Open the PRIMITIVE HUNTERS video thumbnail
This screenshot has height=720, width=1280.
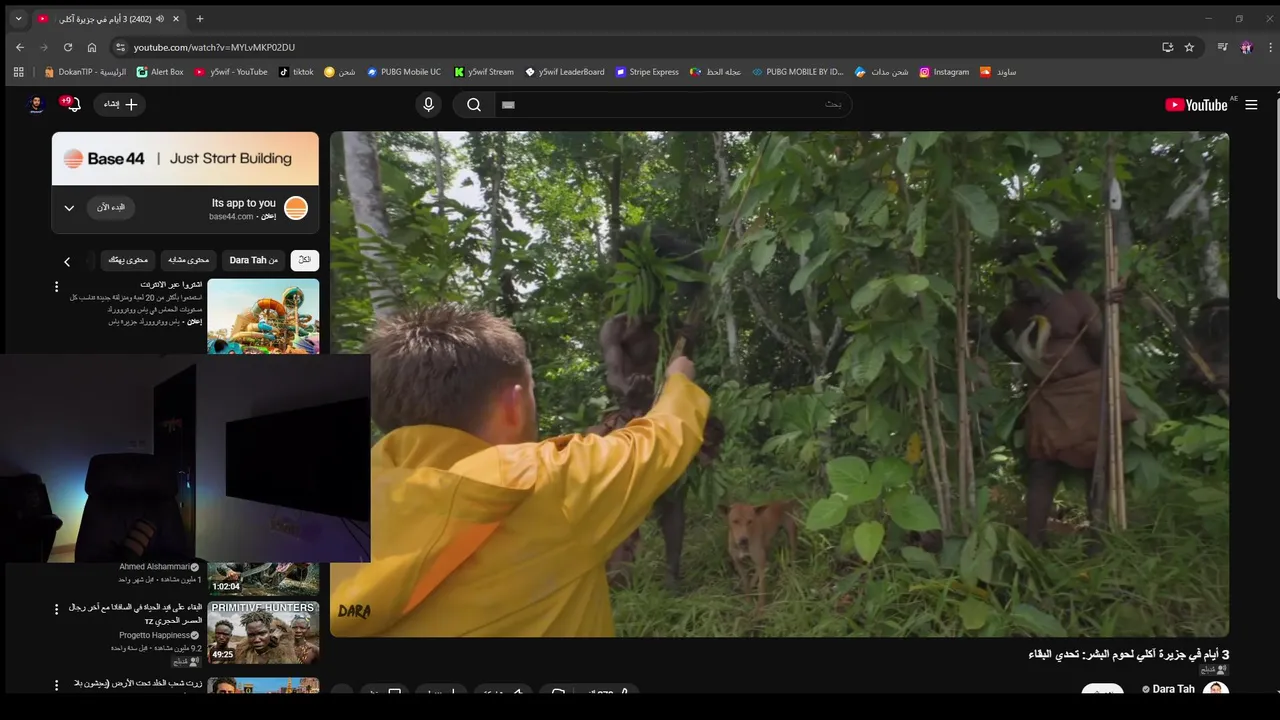pos(263,632)
